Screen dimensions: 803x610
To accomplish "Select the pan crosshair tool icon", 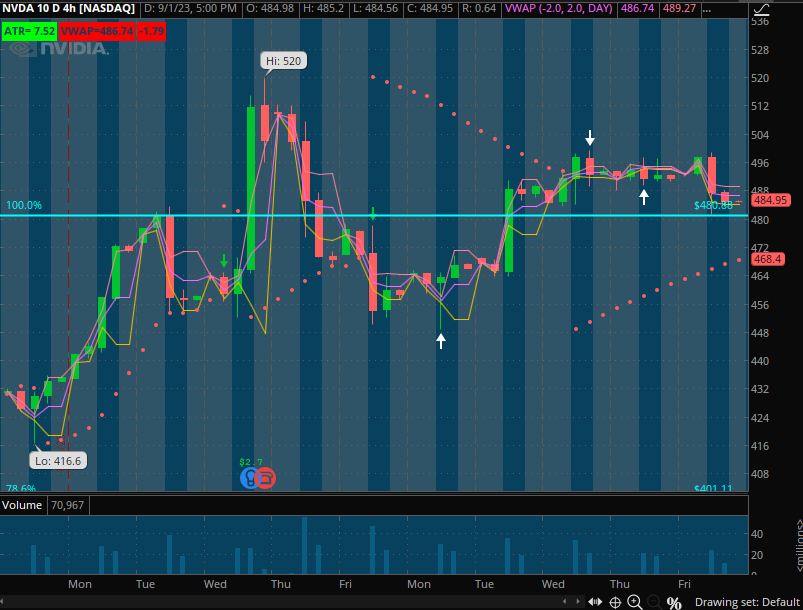I will click(615, 602).
